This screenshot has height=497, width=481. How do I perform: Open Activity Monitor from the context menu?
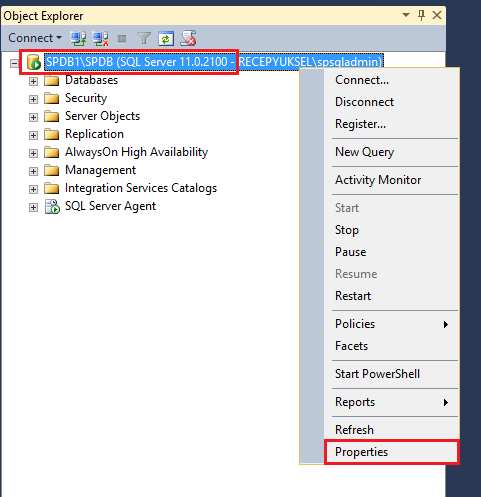[378, 180]
